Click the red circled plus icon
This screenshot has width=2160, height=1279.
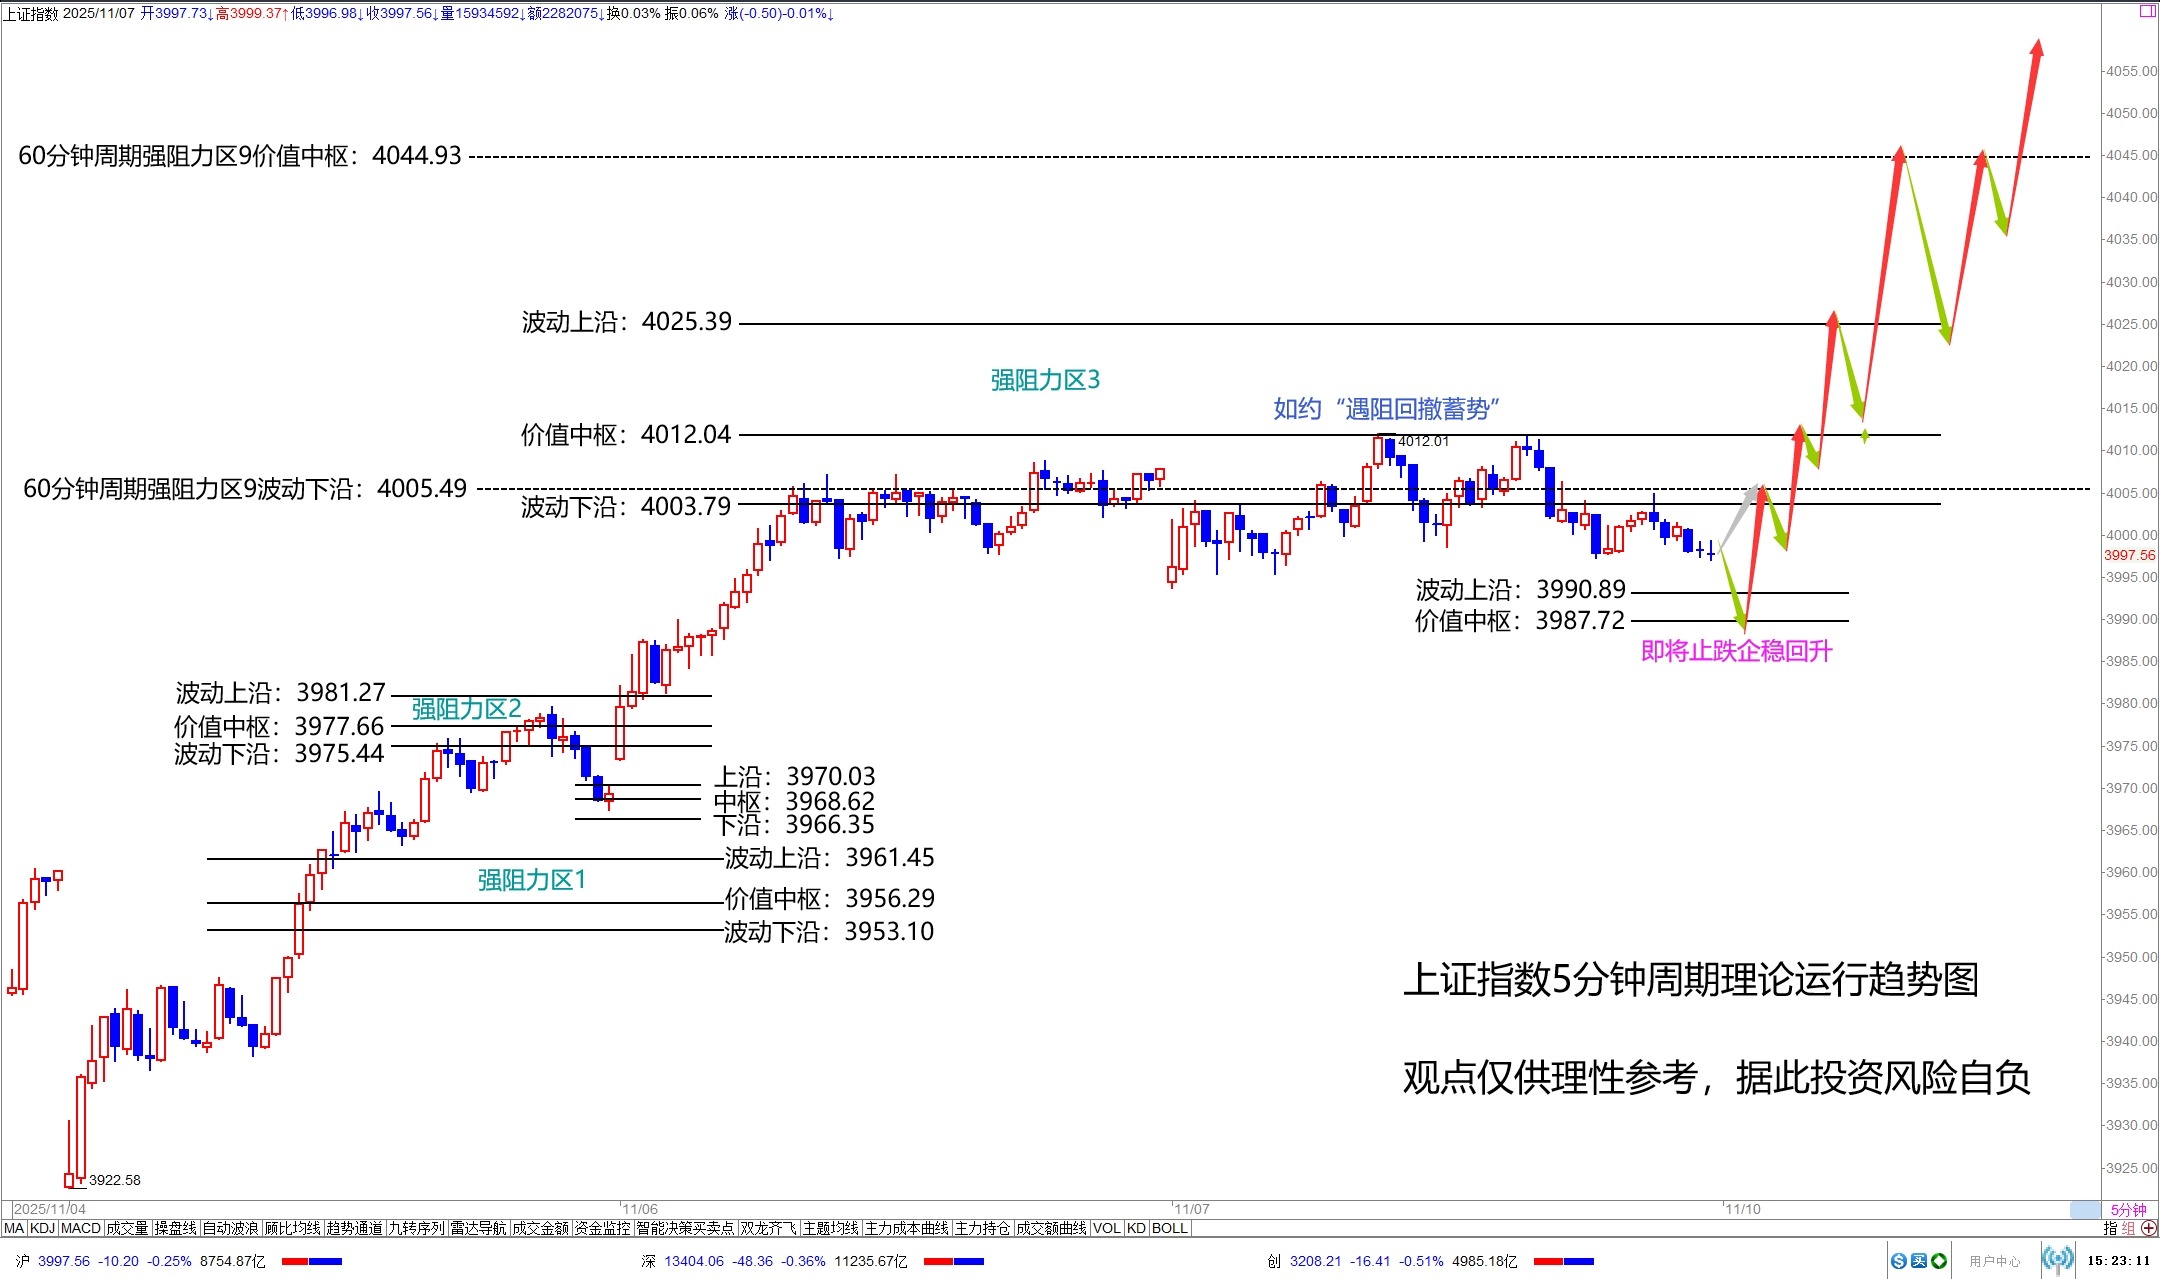[x=2150, y=1228]
